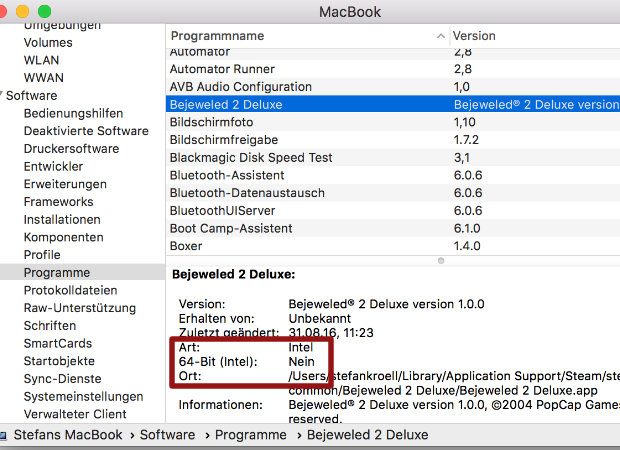Click the Version column header
This screenshot has width=620, height=450.
tap(474, 36)
